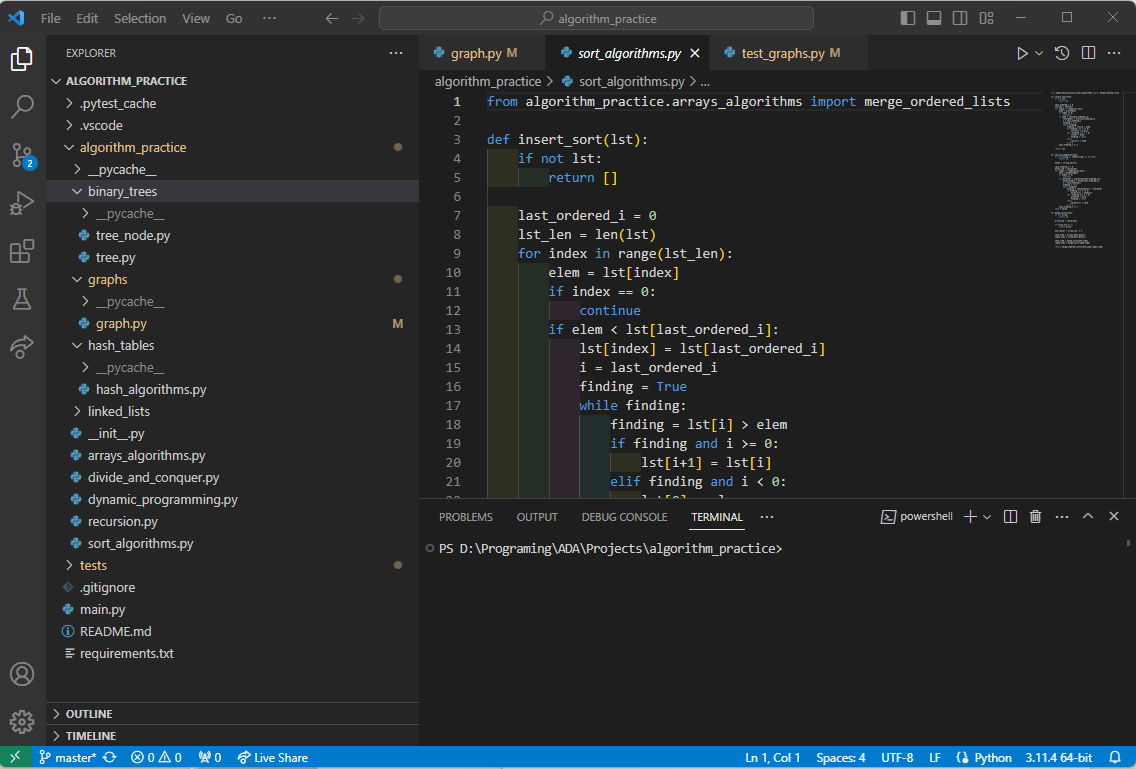Open the Selection menu
This screenshot has height=769, width=1136.
point(140,18)
